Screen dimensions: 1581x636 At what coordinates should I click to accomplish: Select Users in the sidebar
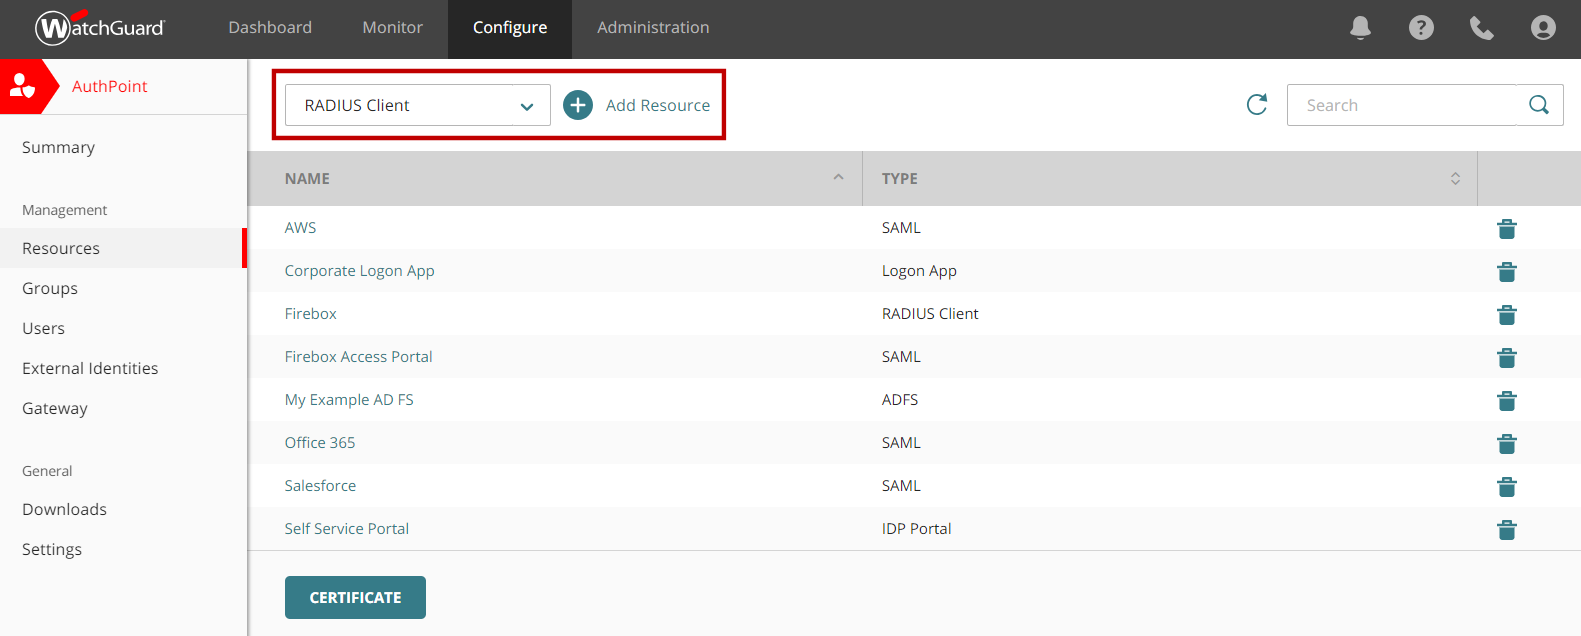[44, 329]
